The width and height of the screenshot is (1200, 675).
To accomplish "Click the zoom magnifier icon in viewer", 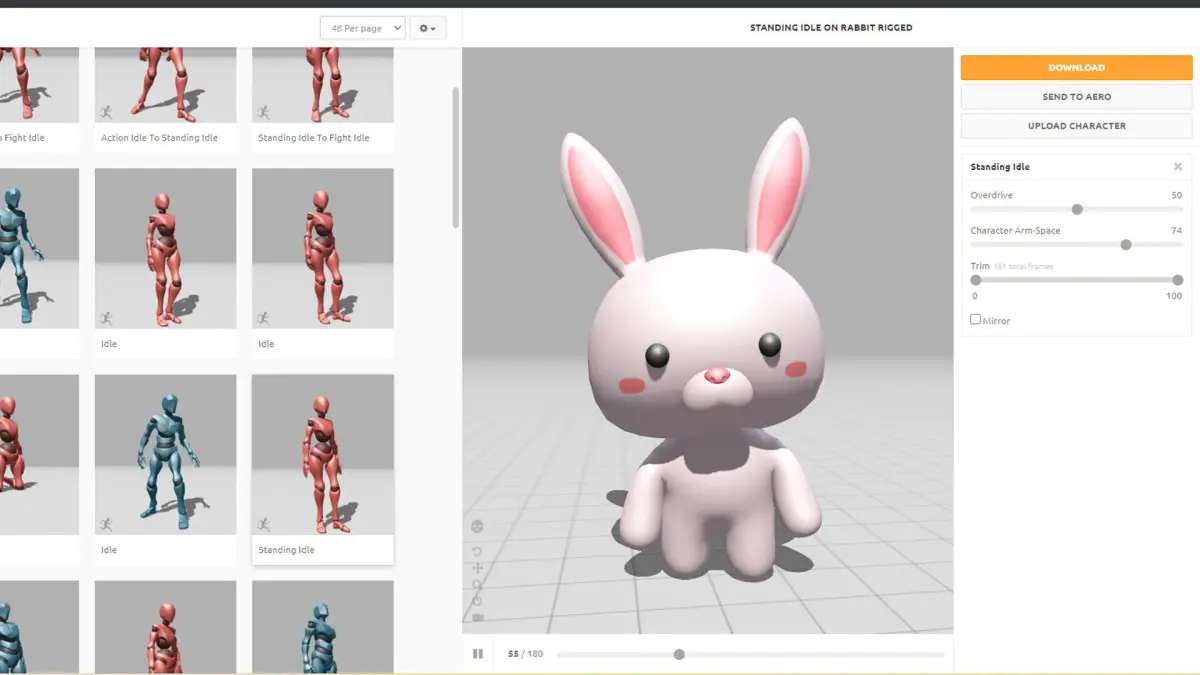I will [477, 584].
